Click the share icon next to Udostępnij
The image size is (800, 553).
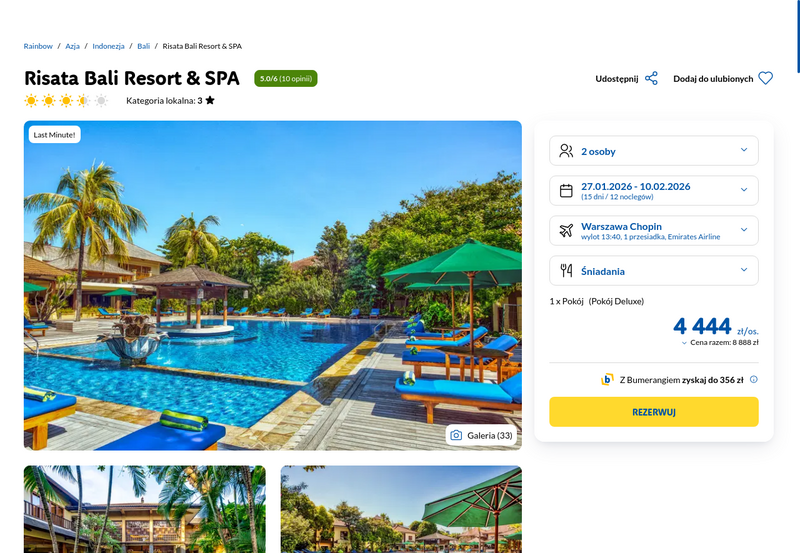651,79
